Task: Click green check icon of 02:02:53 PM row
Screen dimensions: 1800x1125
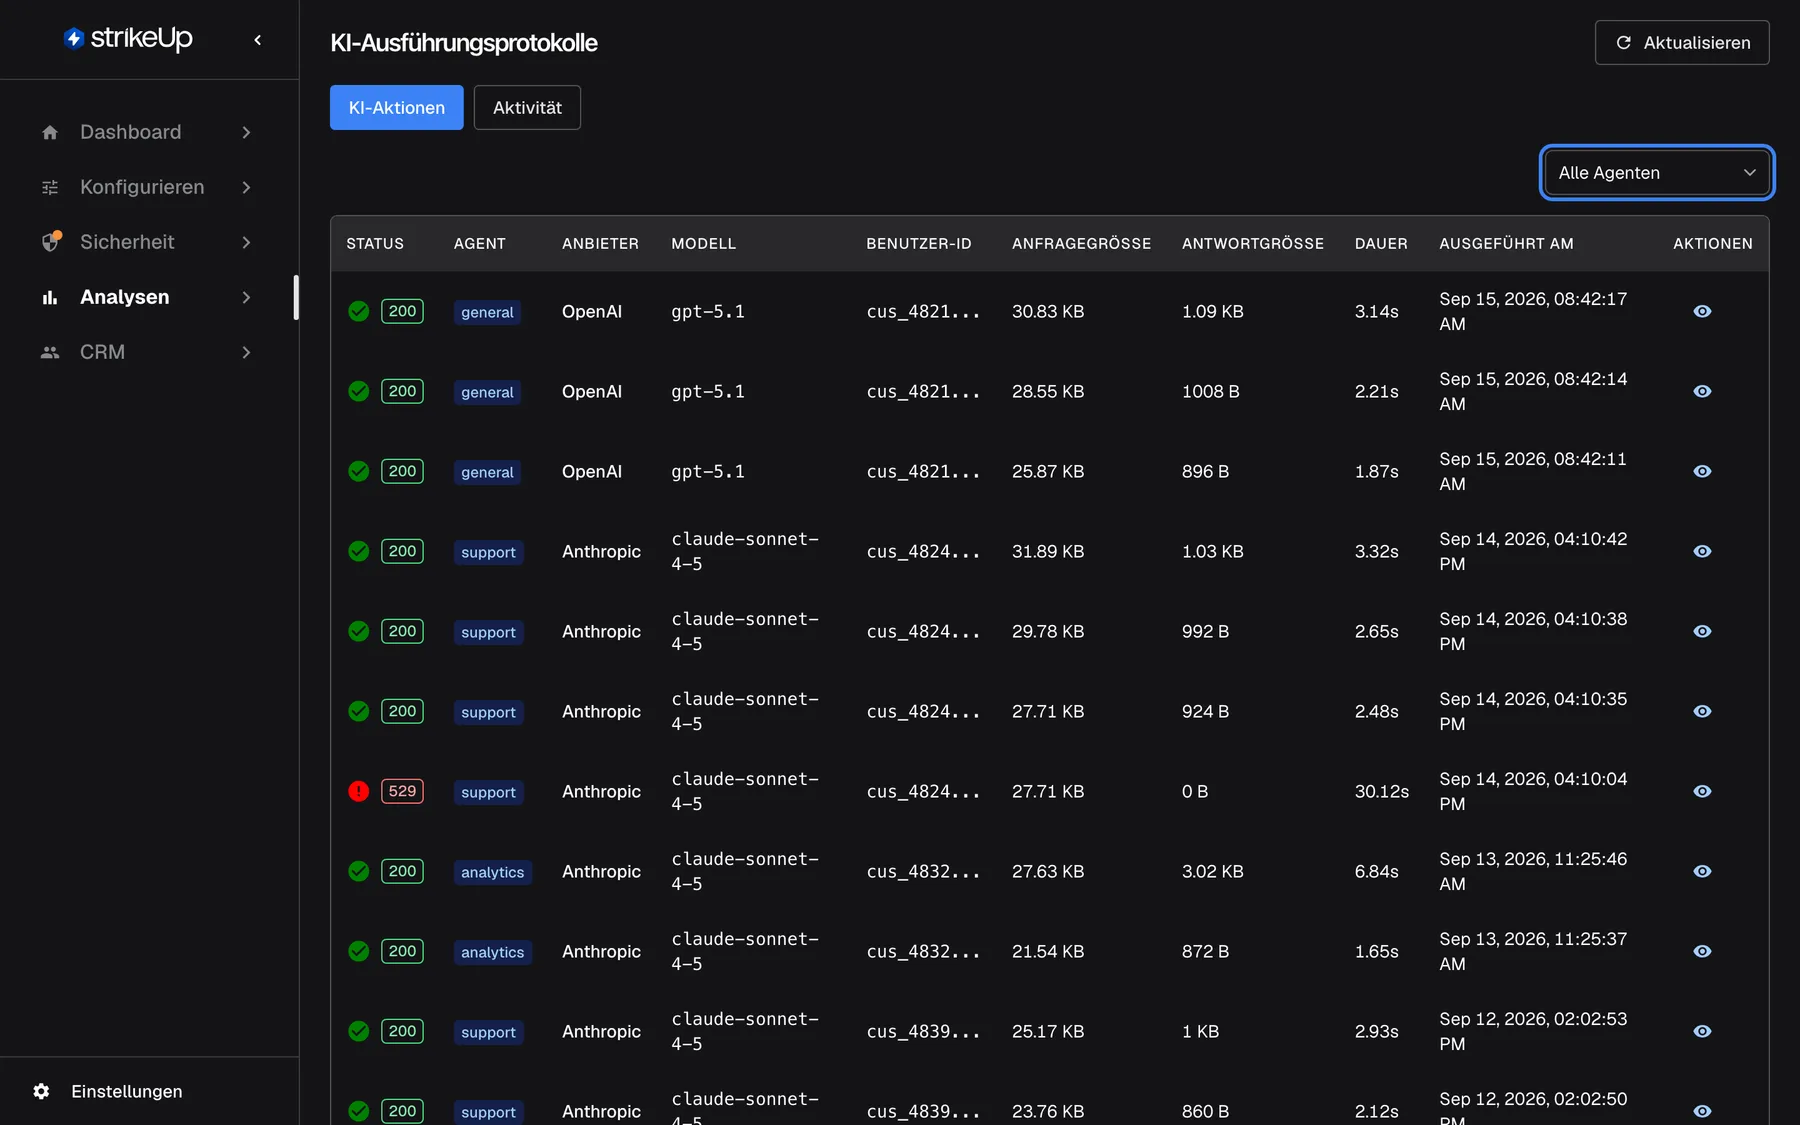Action: tap(359, 1031)
